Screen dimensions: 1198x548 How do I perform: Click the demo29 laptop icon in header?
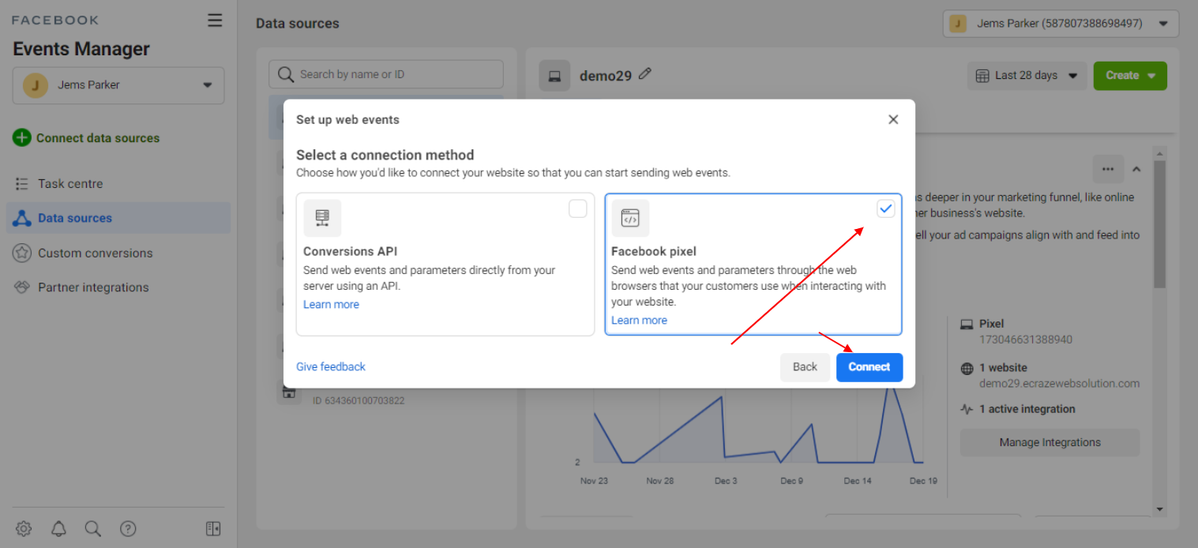click(555, 75)
